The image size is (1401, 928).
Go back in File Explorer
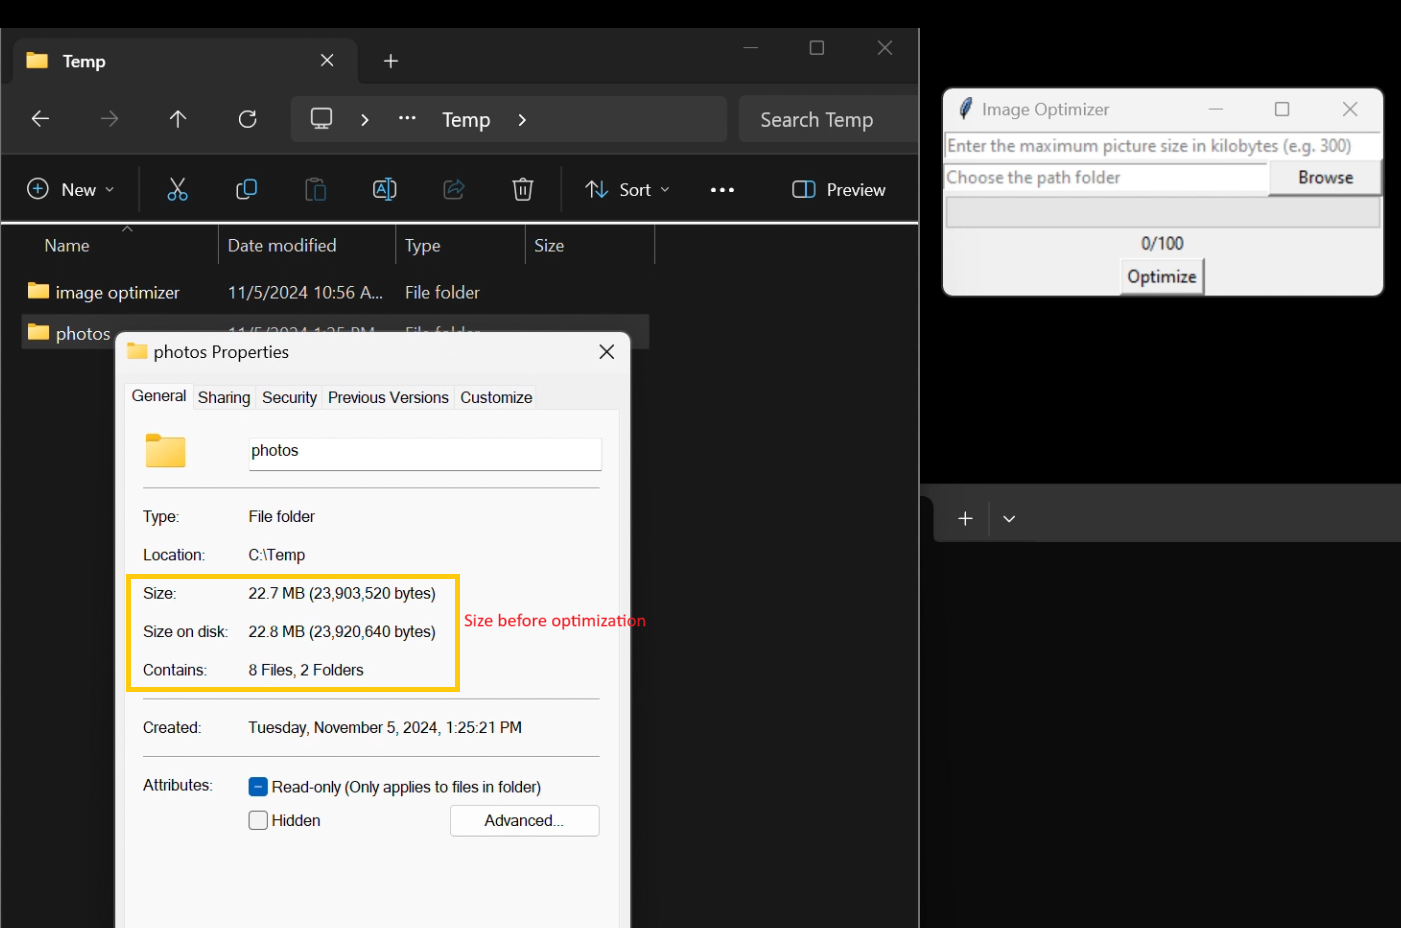[40, 119]
